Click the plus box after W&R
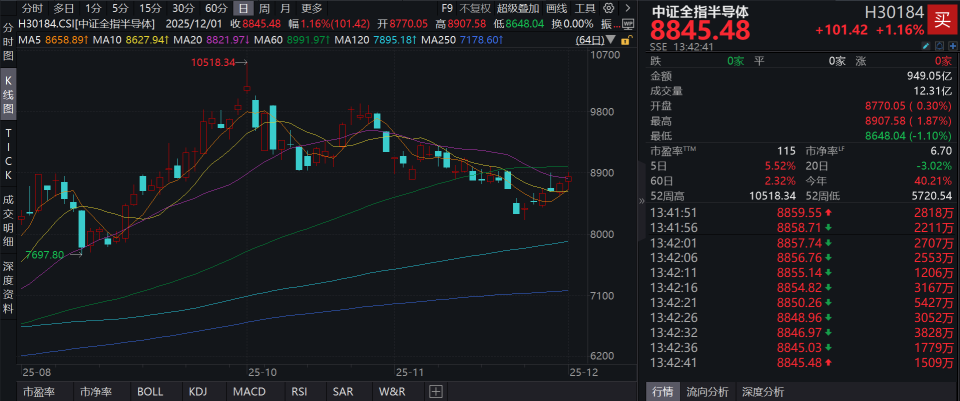Screen dimensions: 960x401 coord(435,391)
